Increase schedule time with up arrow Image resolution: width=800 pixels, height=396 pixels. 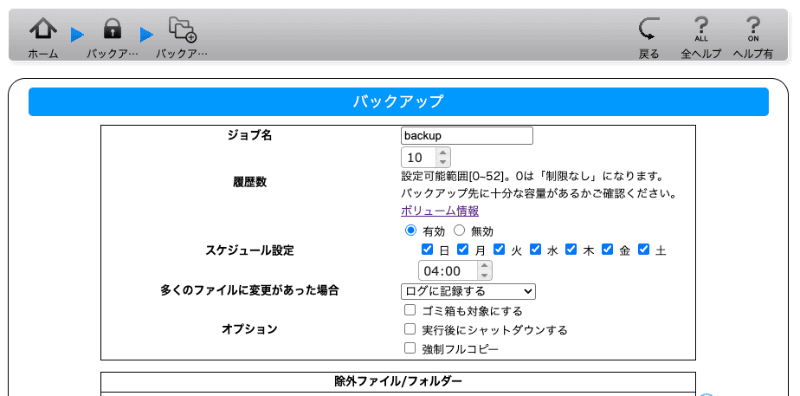(484, 266)
